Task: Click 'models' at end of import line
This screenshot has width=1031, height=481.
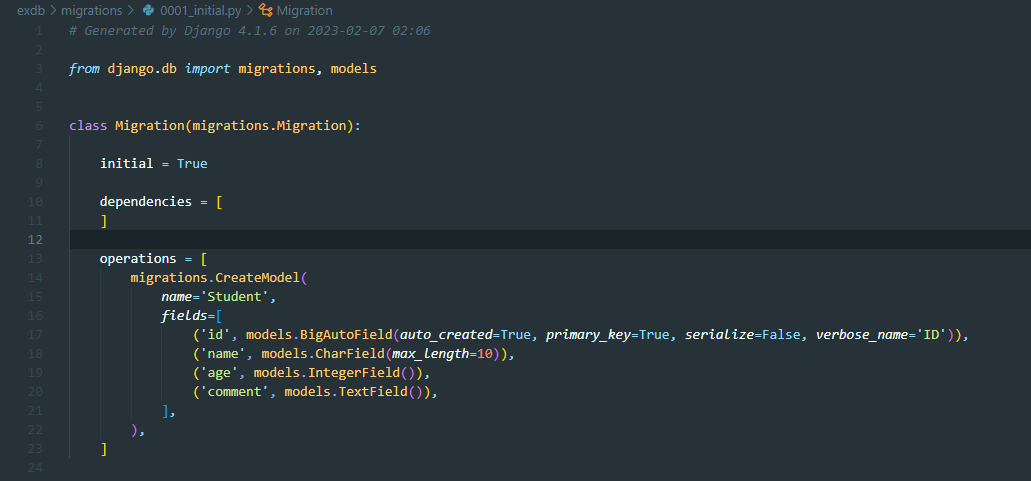Action: pos(354,68)
